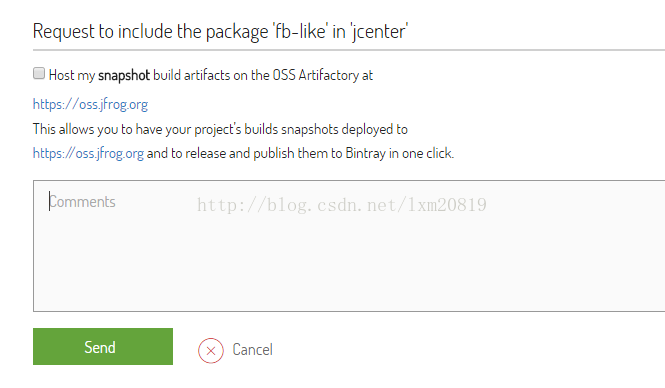Viewport: 665px width, 388px height.
Task: Open the standalone https://oss.jfrog.org link under checkbox
Action: click(90, 104)
